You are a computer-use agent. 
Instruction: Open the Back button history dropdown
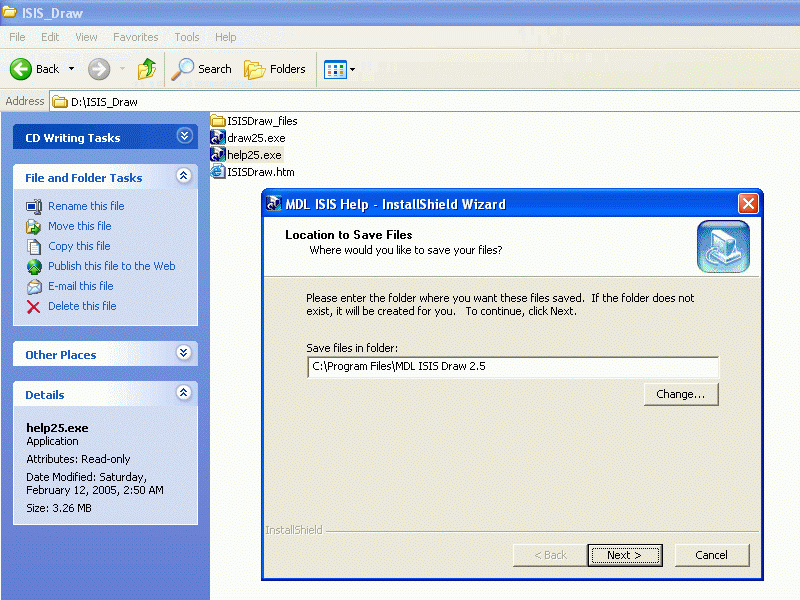coord(71,69)
